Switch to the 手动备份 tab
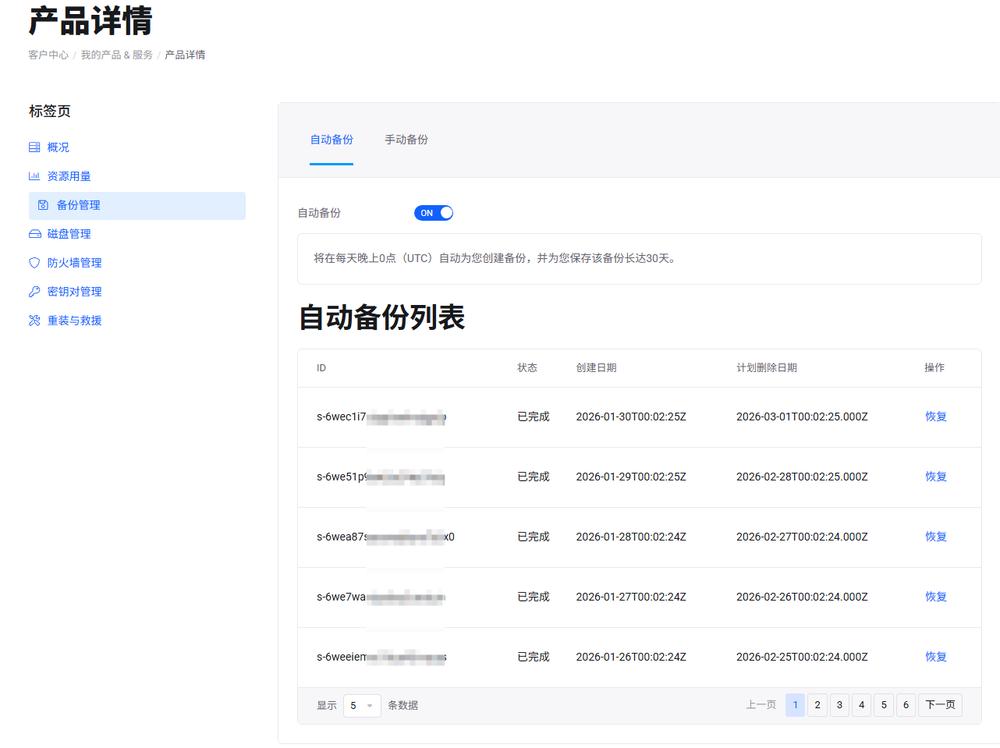Viewport: 1000px width, 748px height. [406, 140]
